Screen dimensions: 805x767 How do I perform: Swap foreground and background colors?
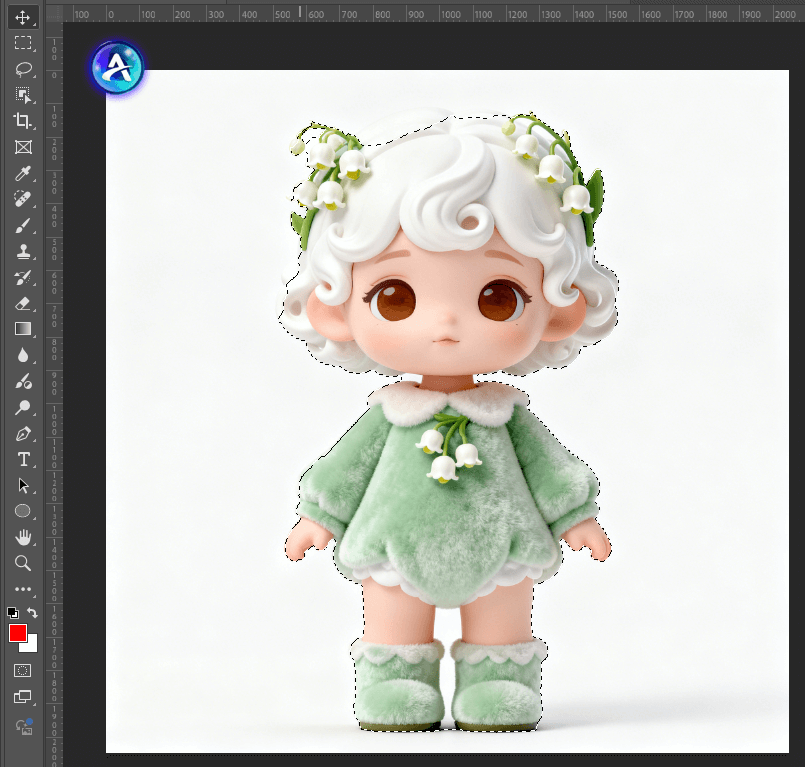(x=33, y=612)
